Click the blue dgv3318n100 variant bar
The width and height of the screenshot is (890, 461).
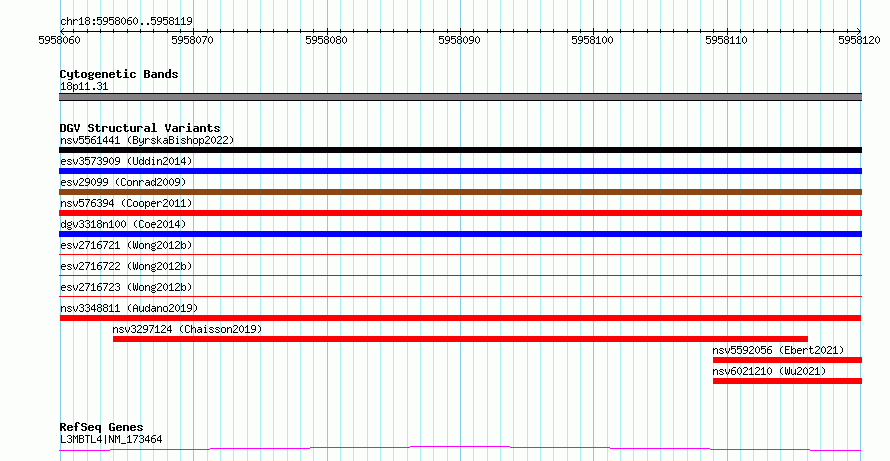(460, 234)
